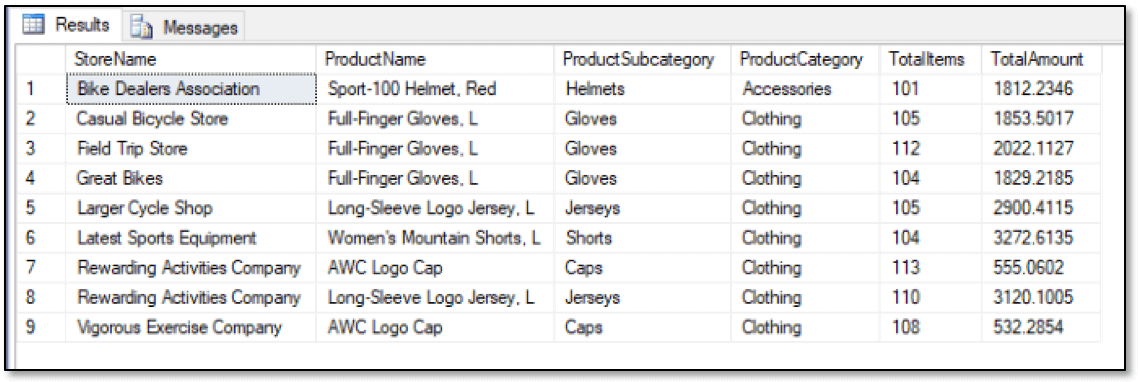Select the TotalAmount column header
The height and width of the screenshot is (382, 1138).
[x=1041, y=60]
